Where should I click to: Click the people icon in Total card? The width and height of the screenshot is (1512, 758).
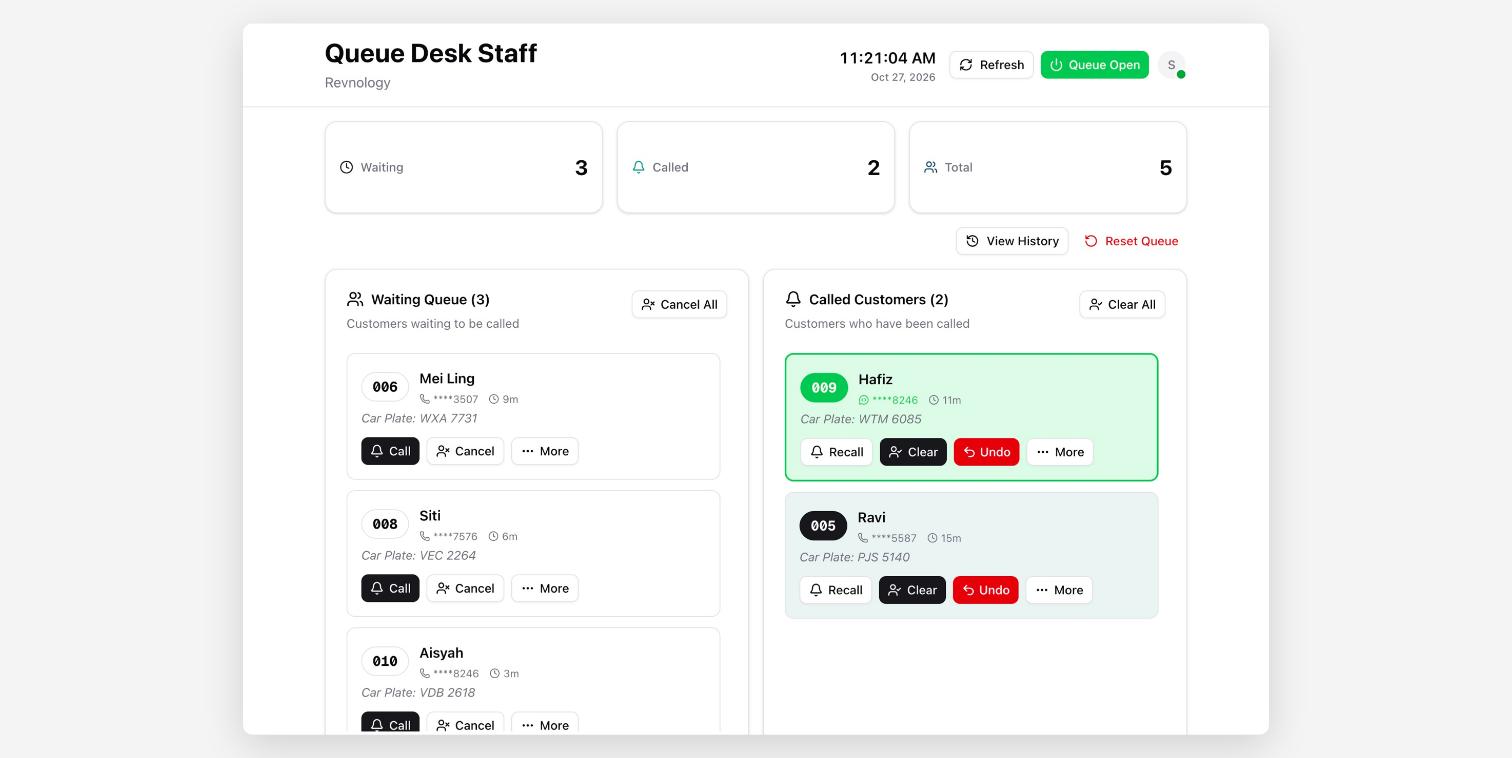click(x=930, y=167)
